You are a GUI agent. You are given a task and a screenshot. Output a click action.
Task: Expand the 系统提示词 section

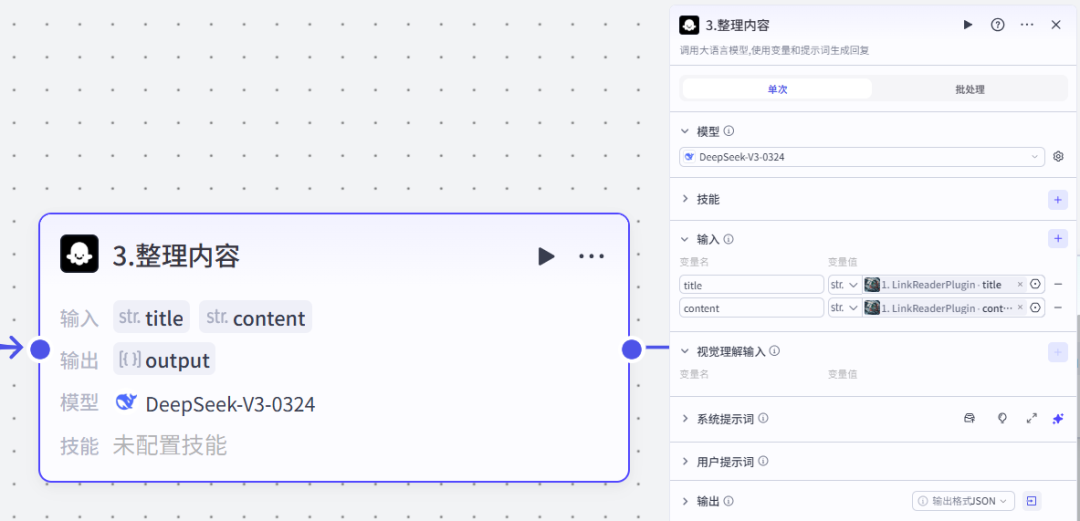(685, 418)
